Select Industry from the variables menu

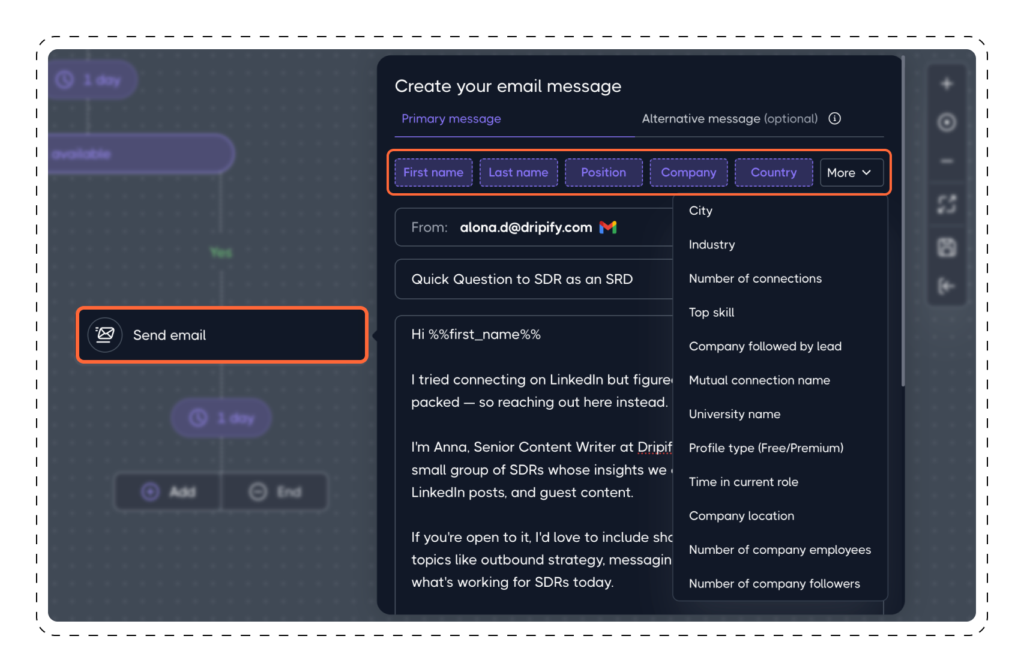712,244
